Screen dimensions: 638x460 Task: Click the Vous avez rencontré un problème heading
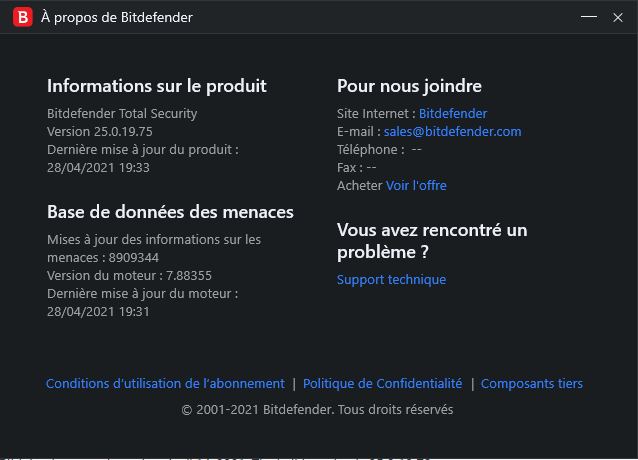(431, 241)
